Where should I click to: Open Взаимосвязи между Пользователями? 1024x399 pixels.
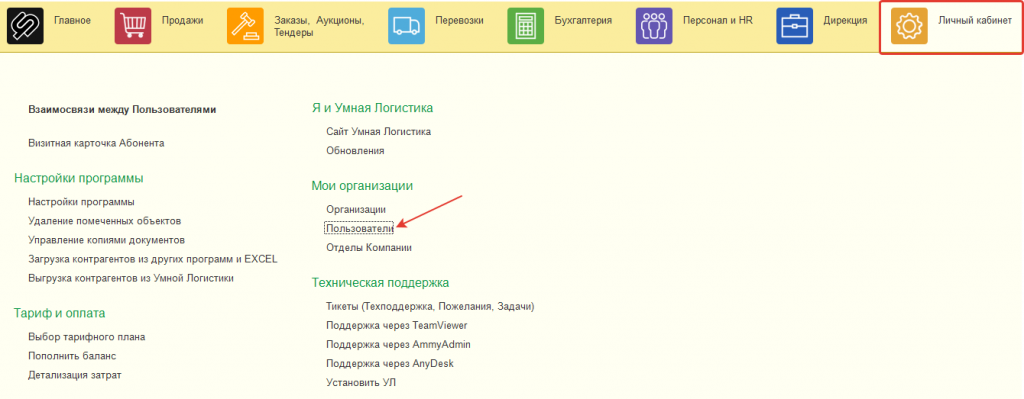122,110
